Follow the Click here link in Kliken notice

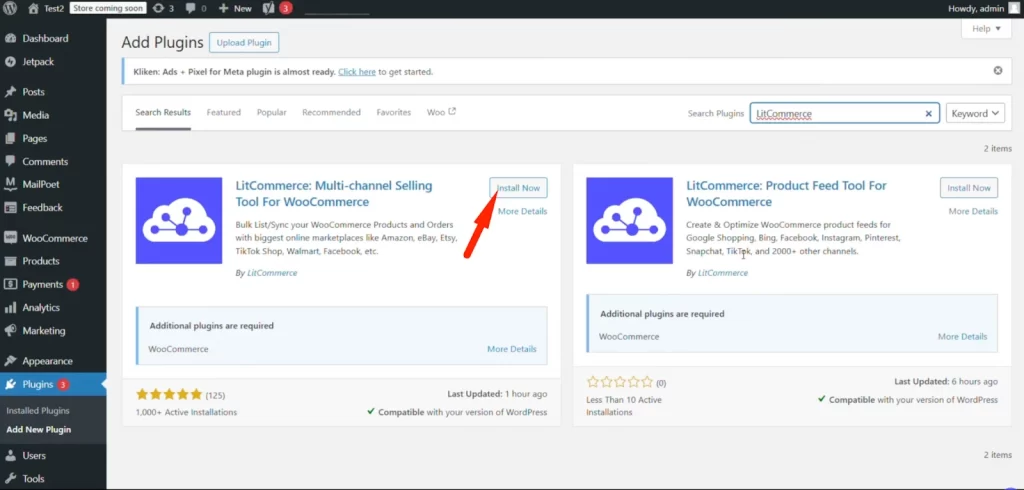(x=357, y=72)
